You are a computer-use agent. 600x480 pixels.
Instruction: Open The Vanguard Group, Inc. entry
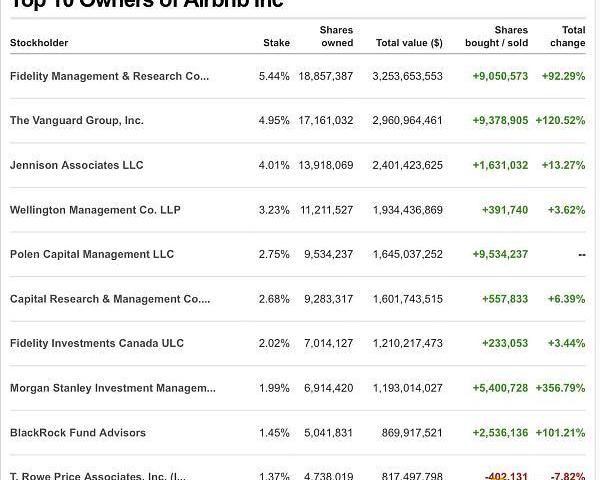point(77,120)
